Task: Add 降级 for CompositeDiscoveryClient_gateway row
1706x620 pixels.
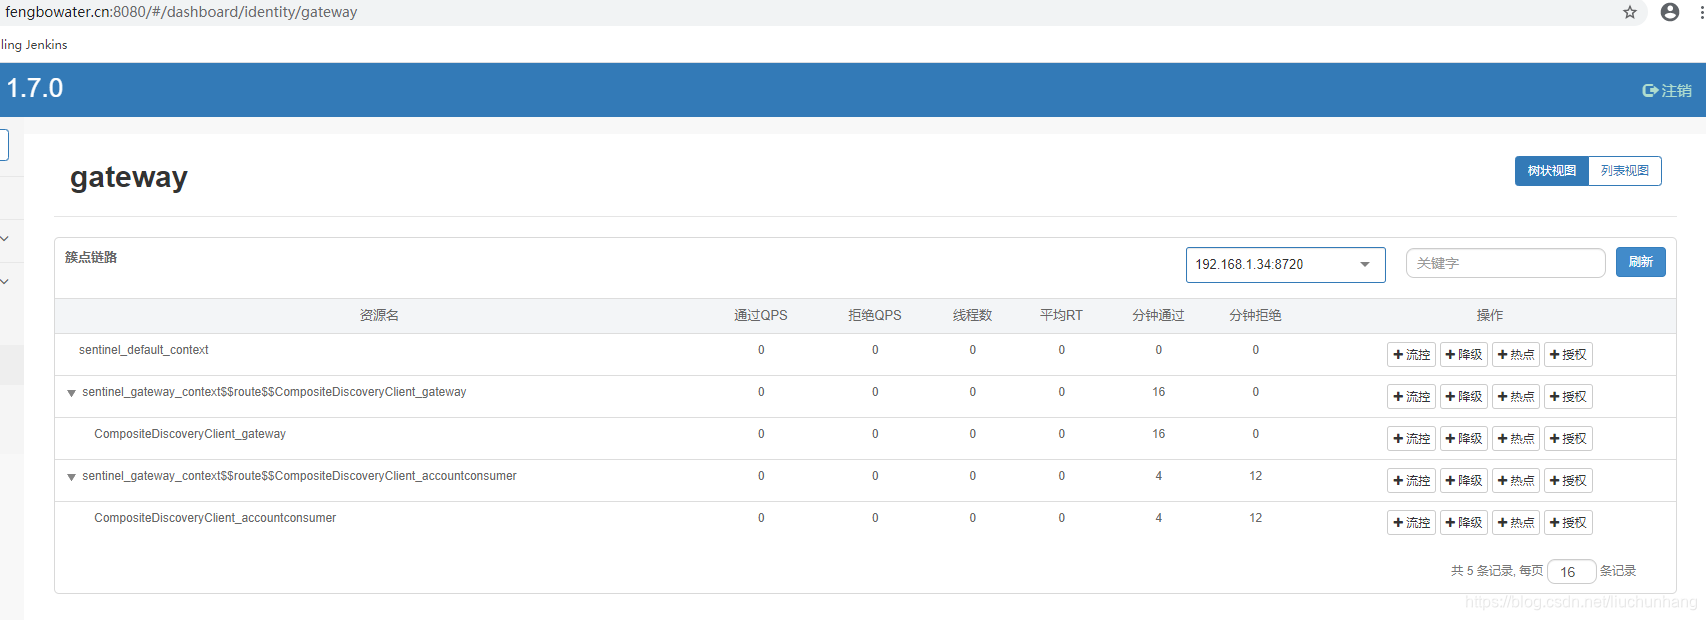Action: pyautogui.click(x=1464, y=439)
